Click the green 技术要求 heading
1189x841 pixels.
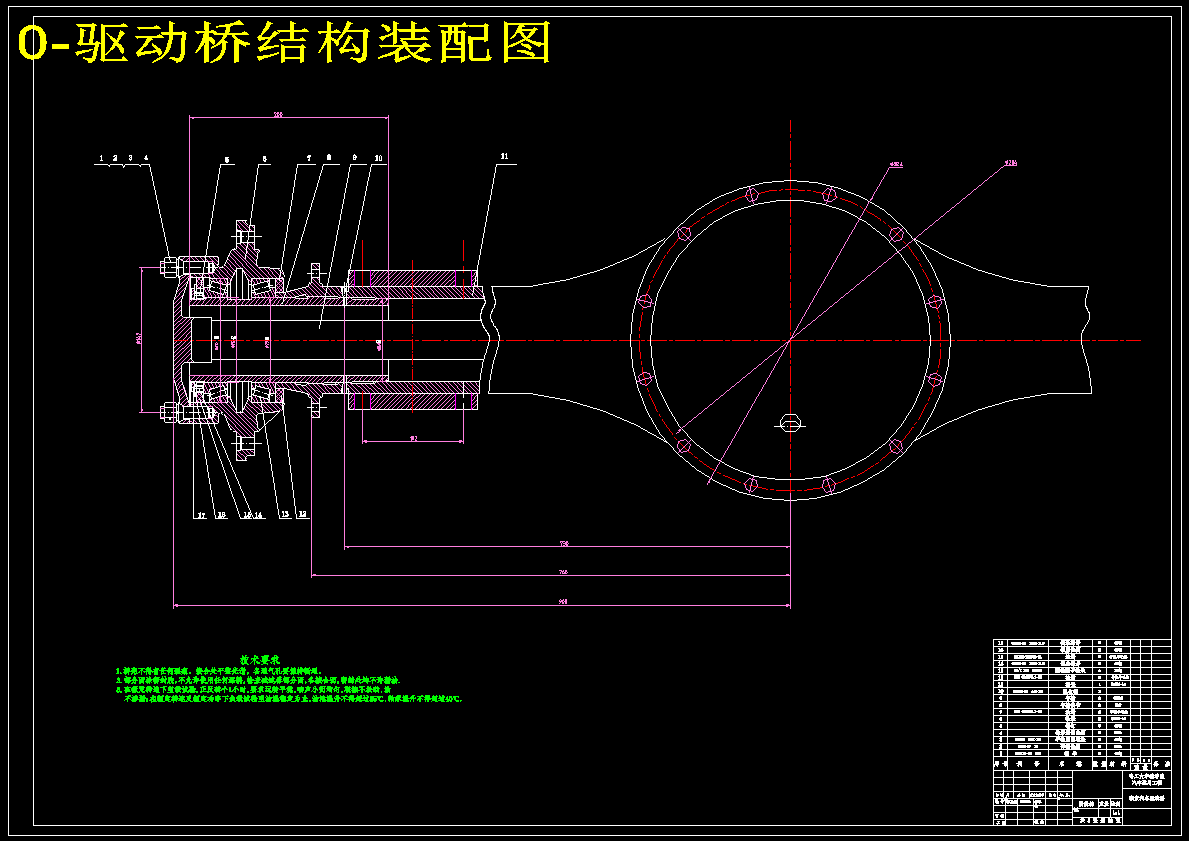pyautogui.click(x=260, y=659)
